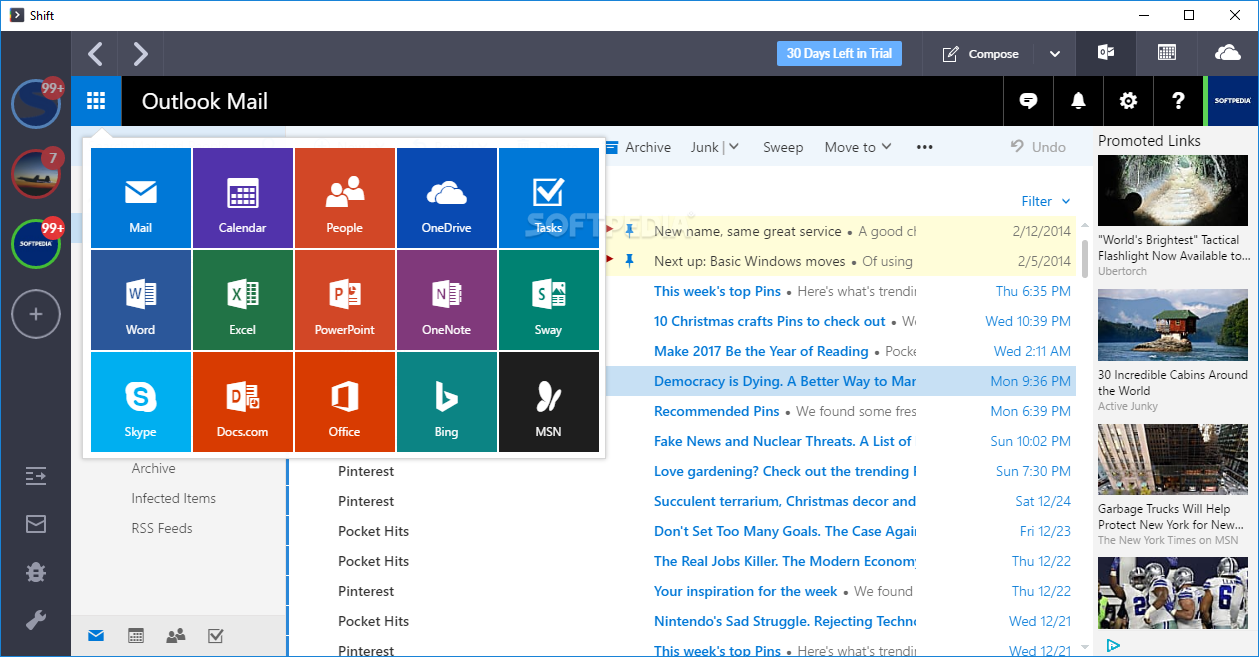The height and width of the screenshot is (657, 1259).
Task: Switch to Calendar tab at bottom
Action: tap(136, 635)
